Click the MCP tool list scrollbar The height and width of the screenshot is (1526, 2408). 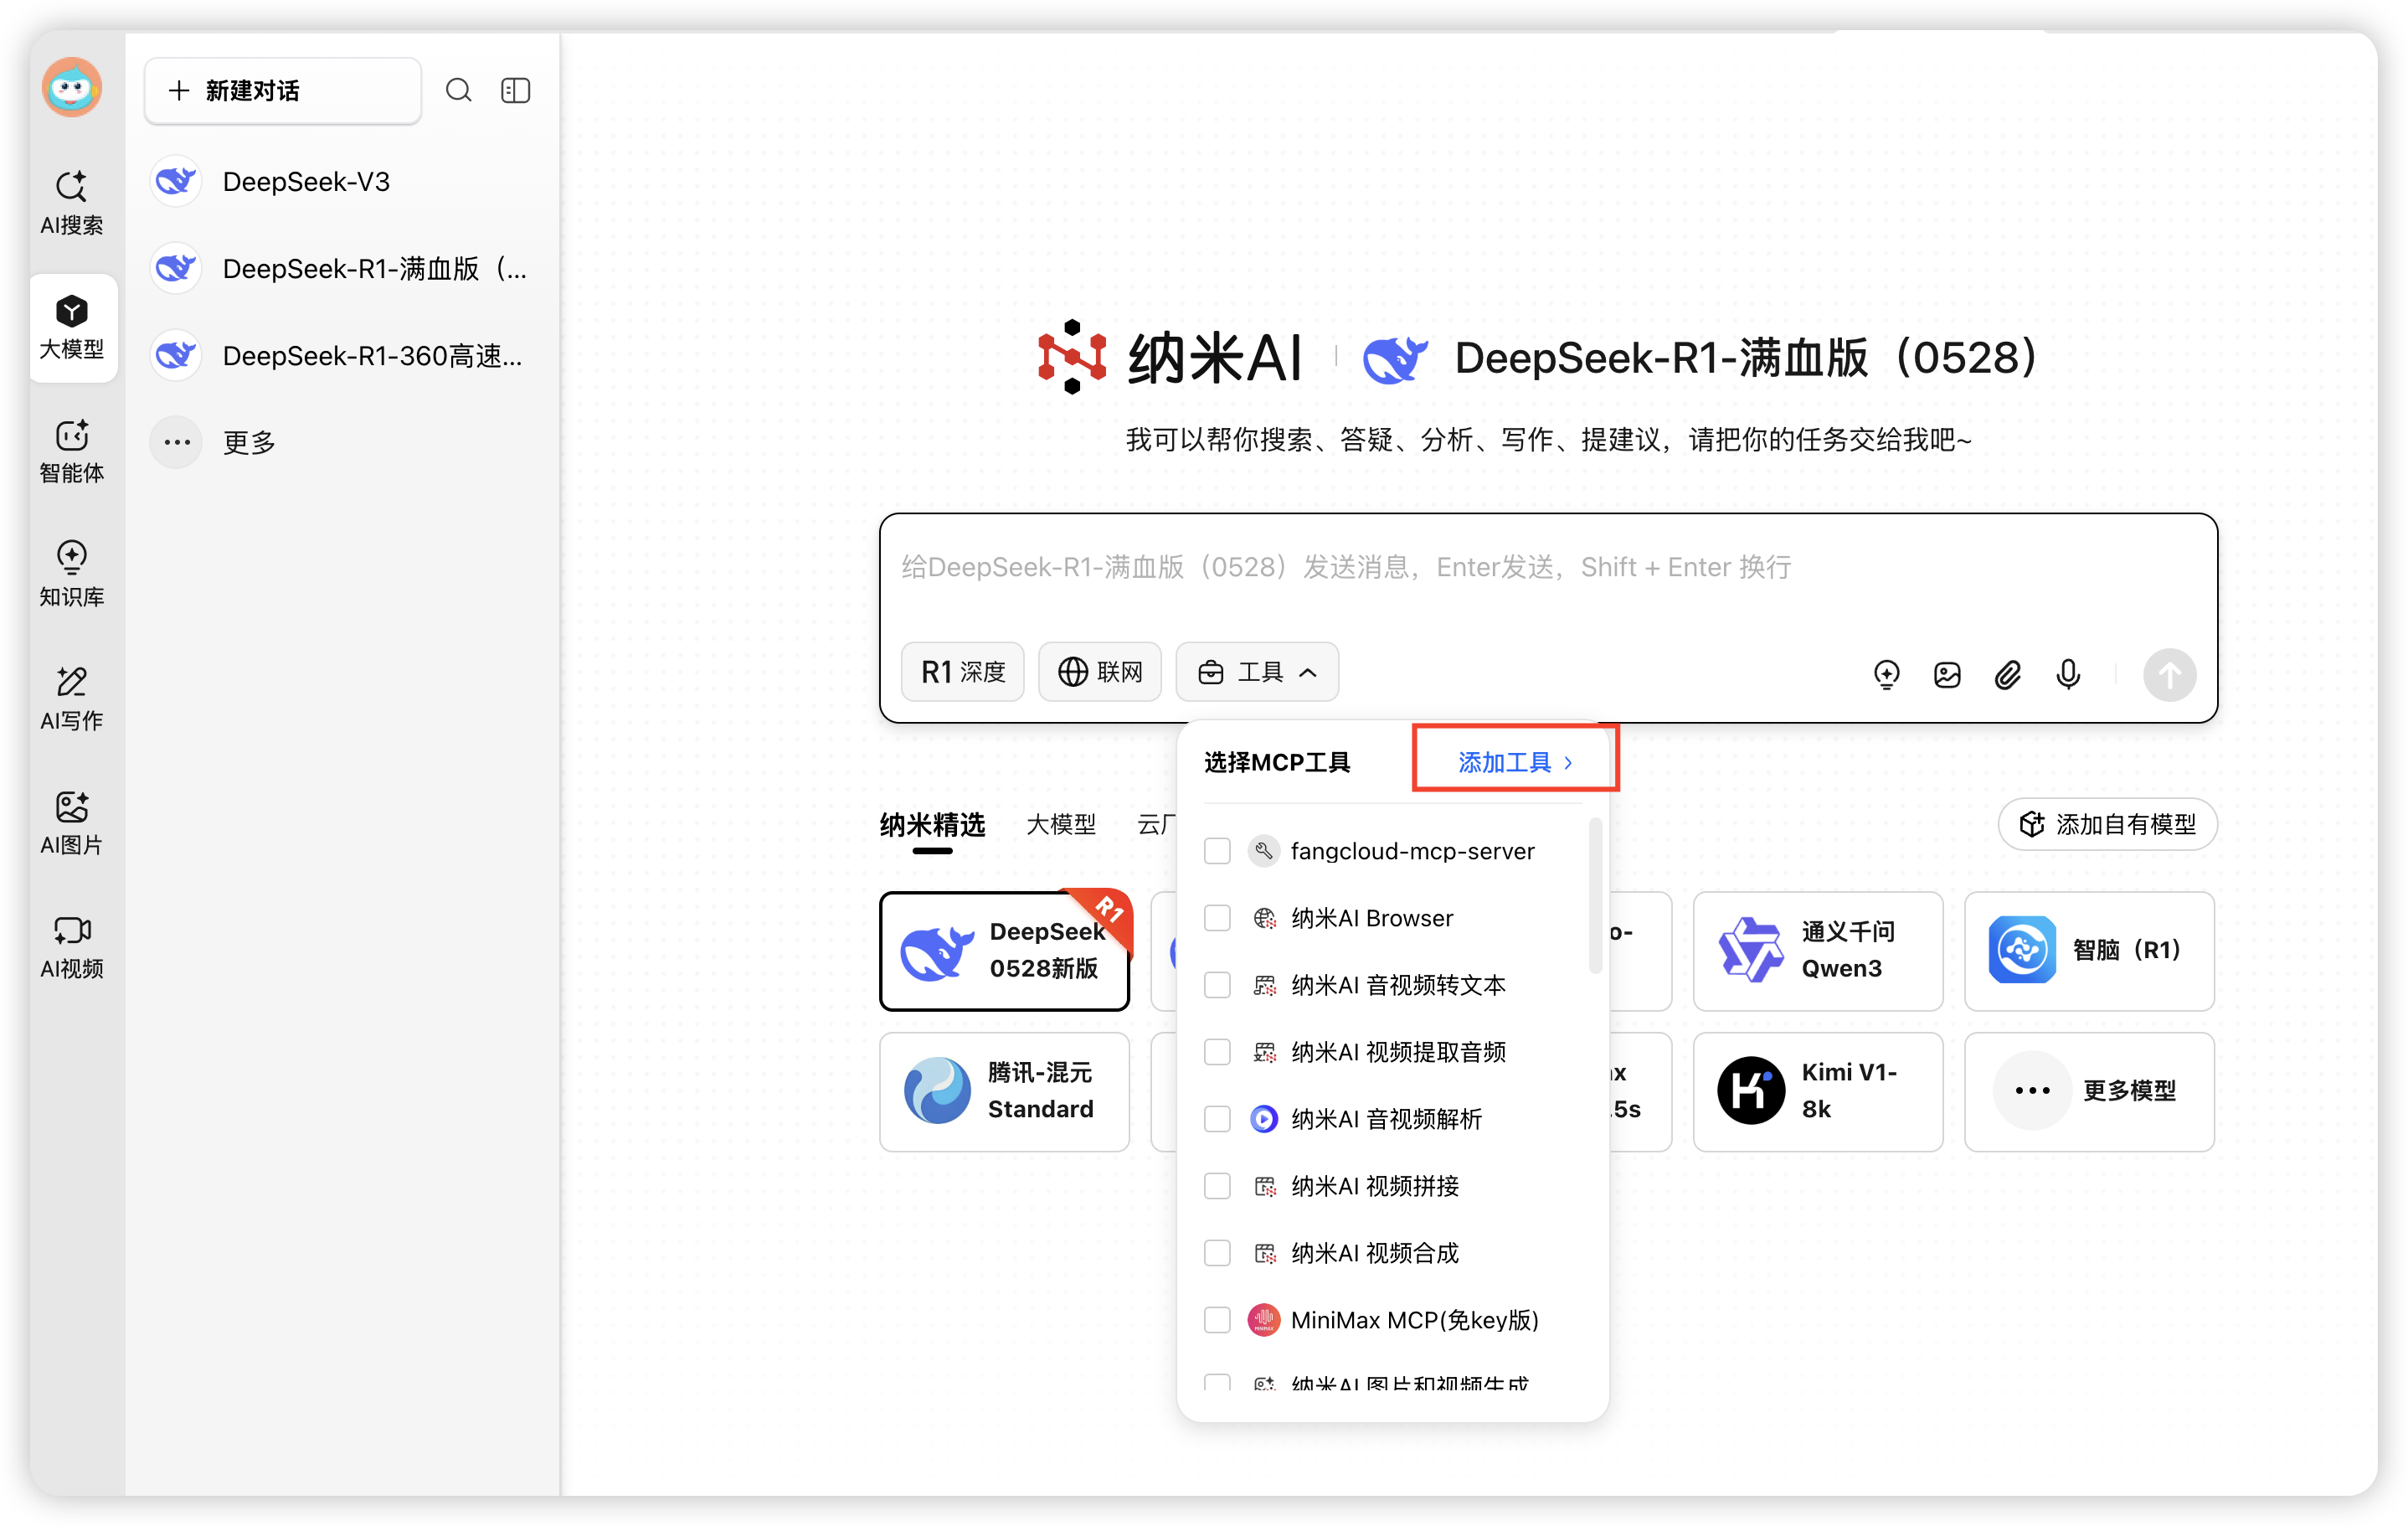1595,895
